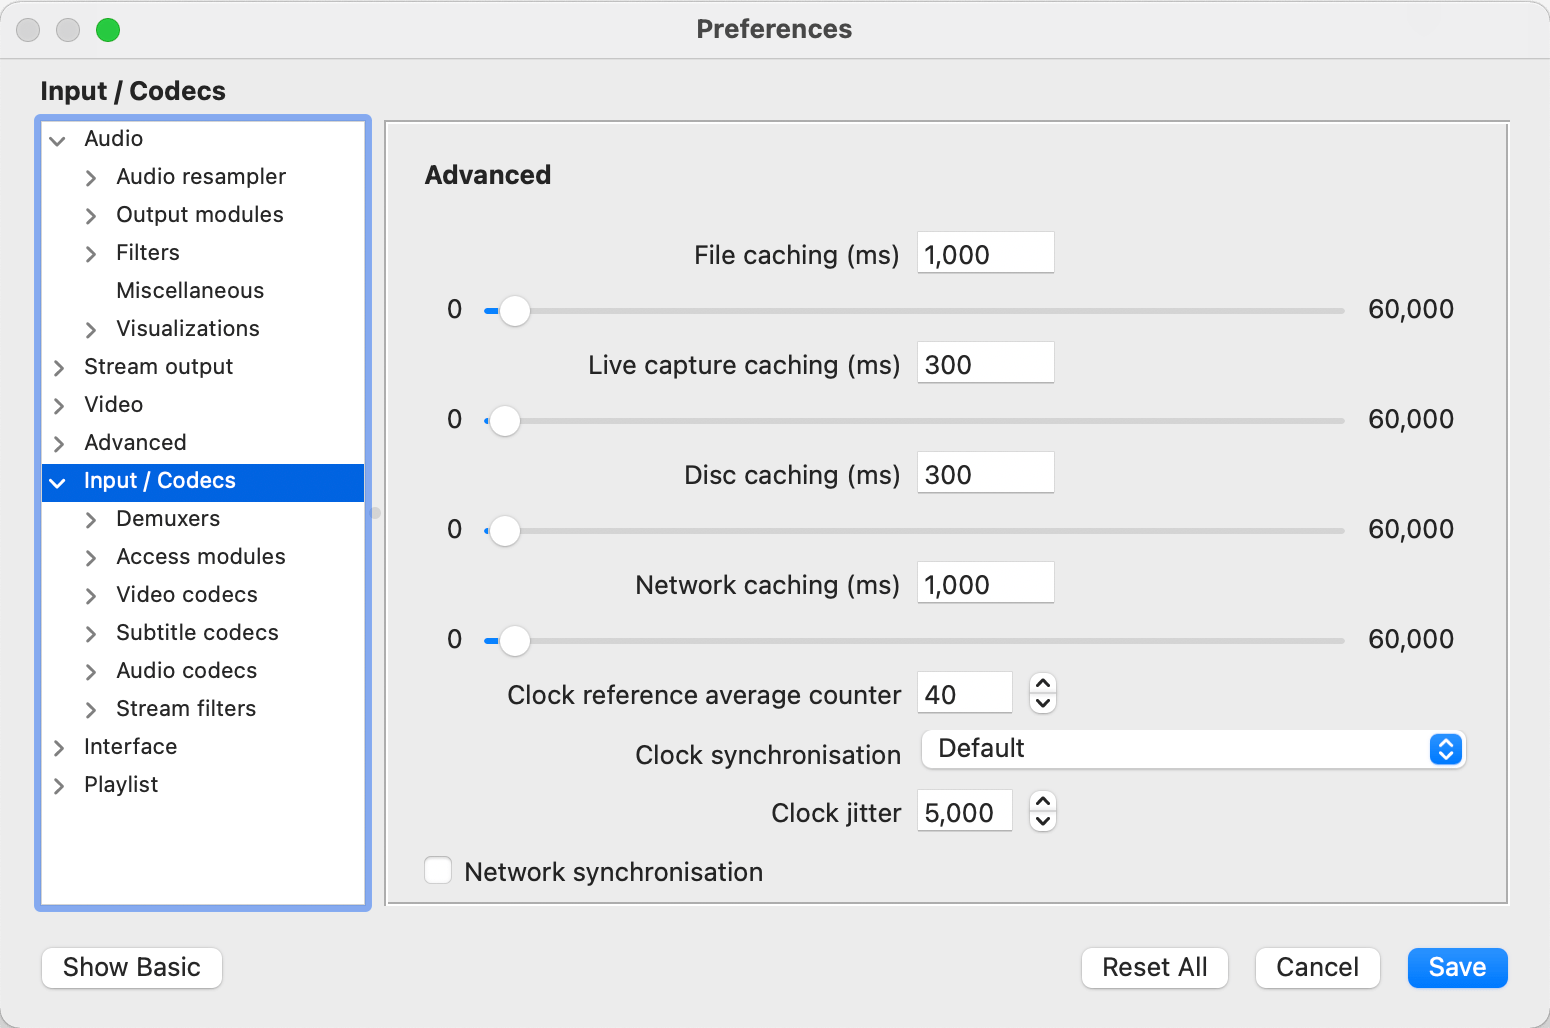
Task: Expand the Advanced tree section chevron
Action: pos(59,444)
